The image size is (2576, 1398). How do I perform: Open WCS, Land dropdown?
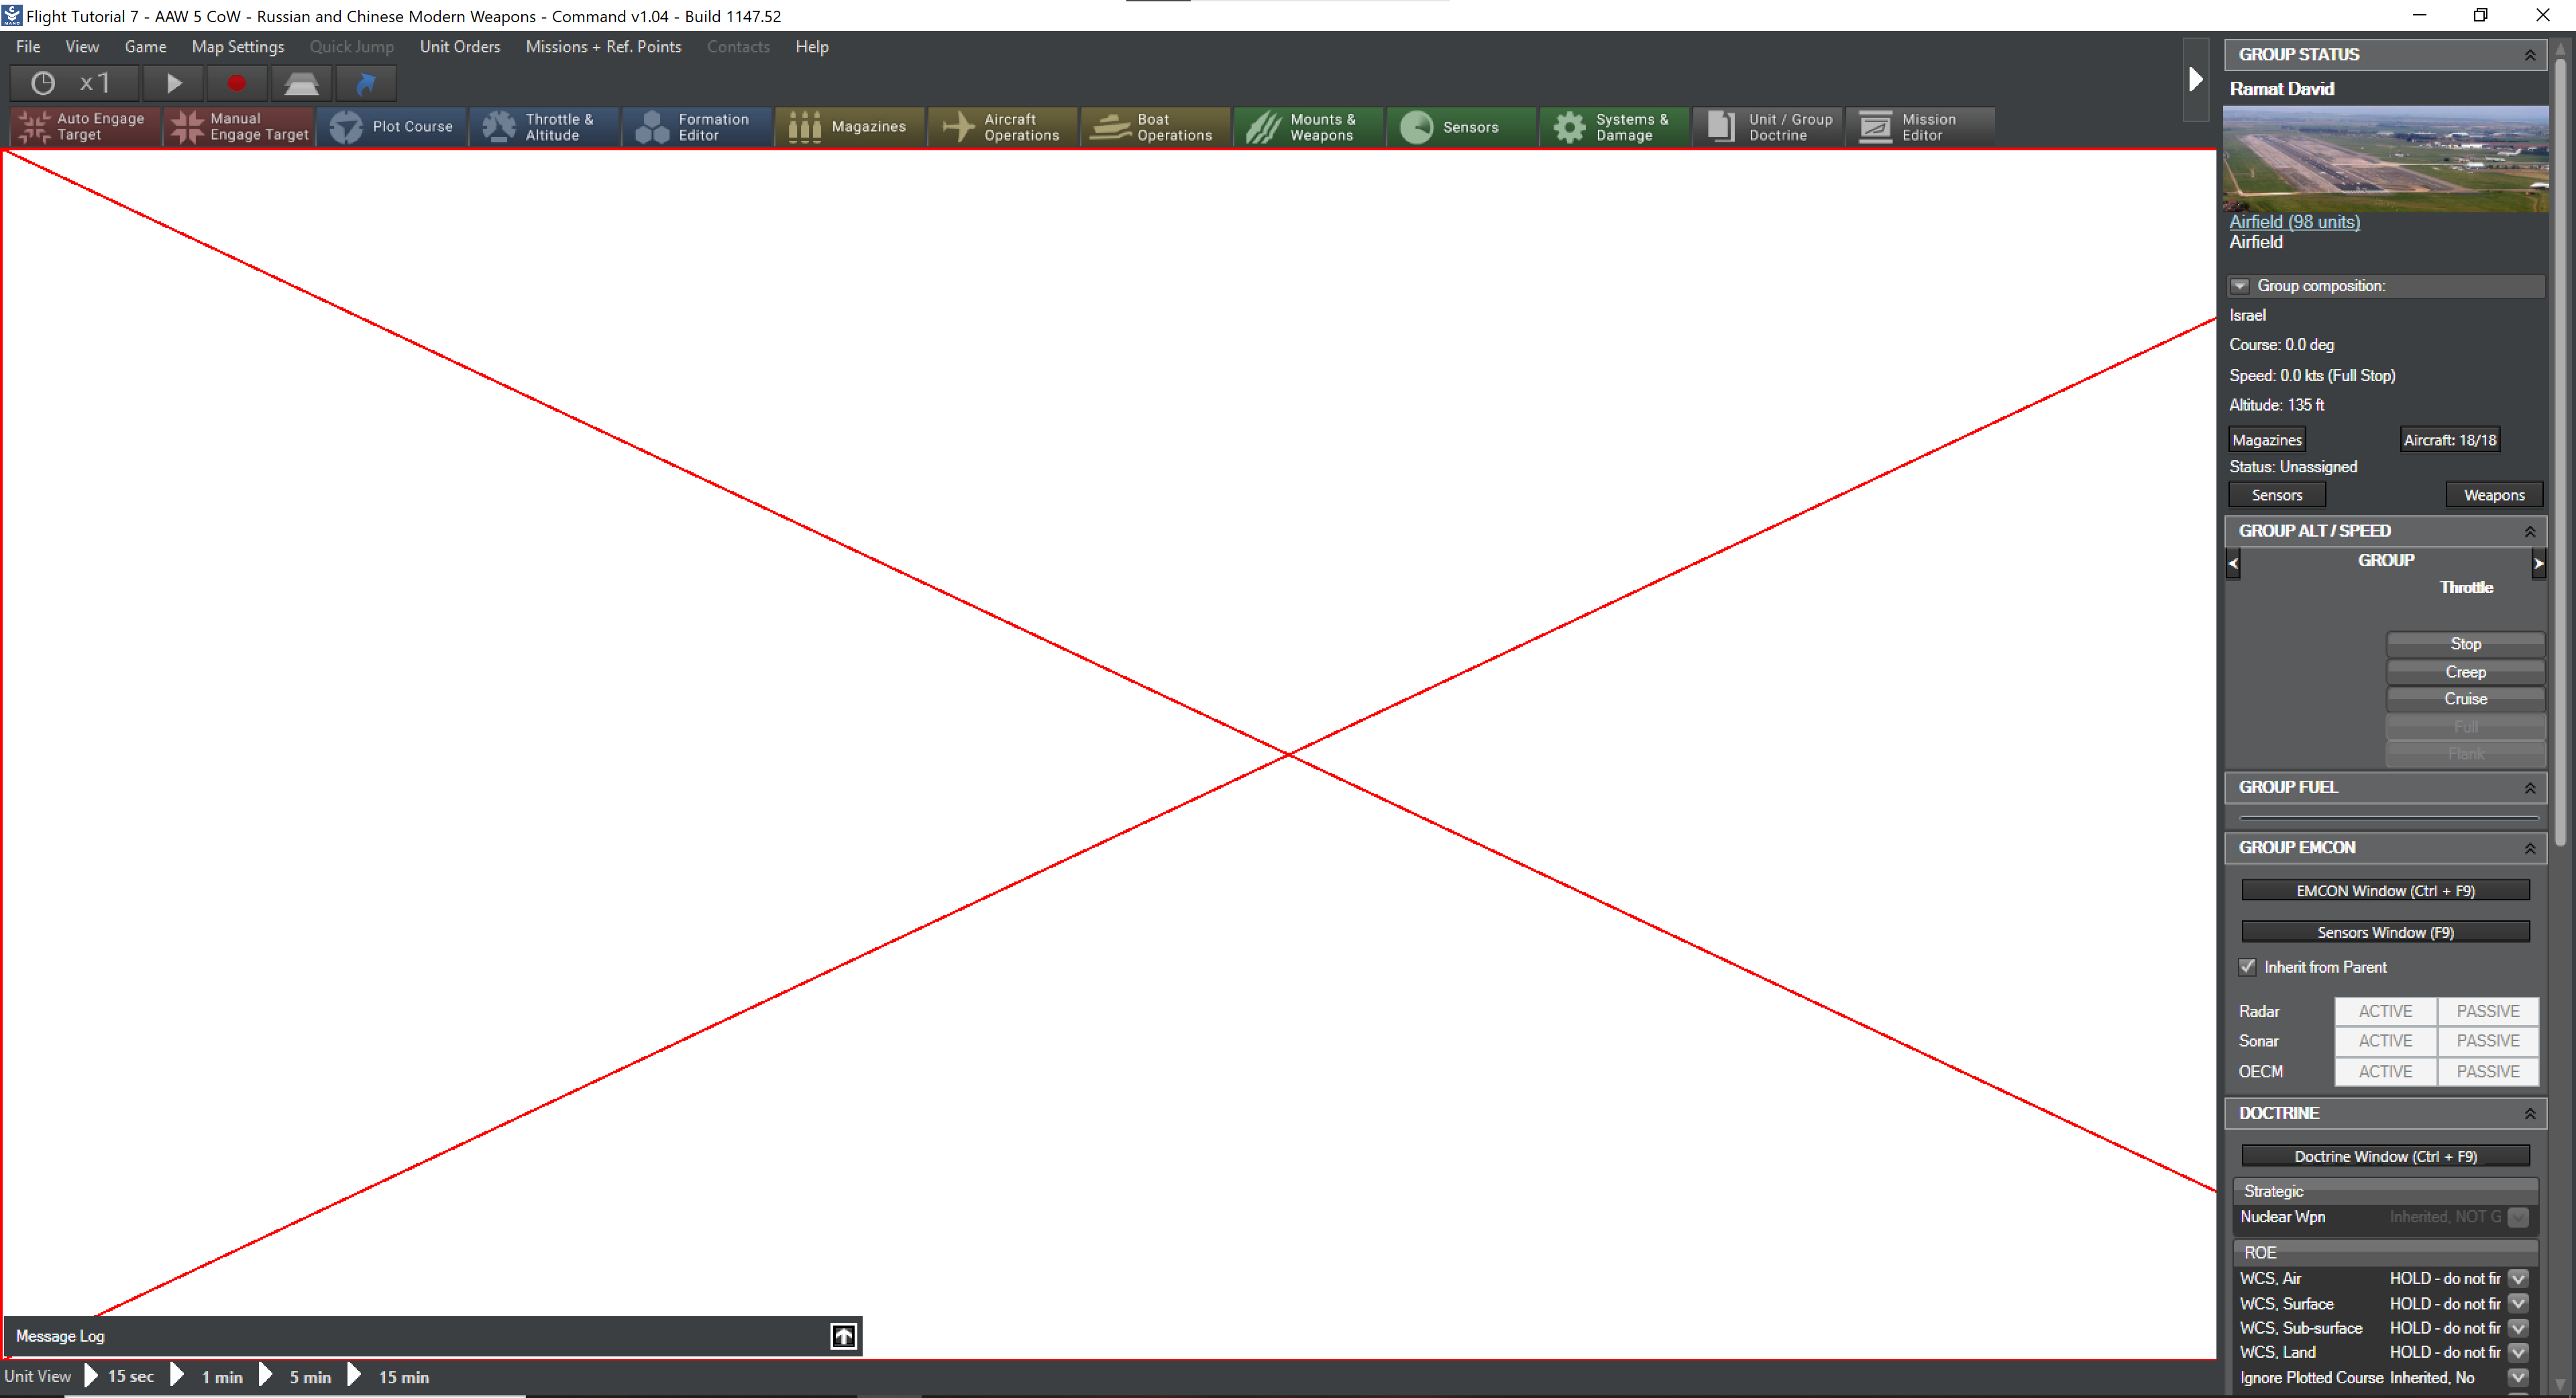click(x=2518, y=1352)
